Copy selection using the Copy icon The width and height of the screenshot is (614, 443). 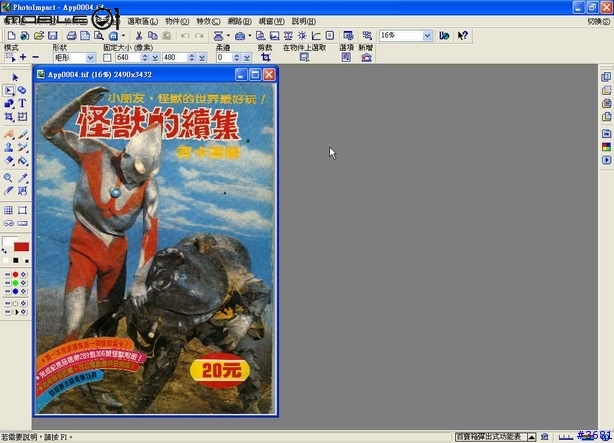[153, 36]
